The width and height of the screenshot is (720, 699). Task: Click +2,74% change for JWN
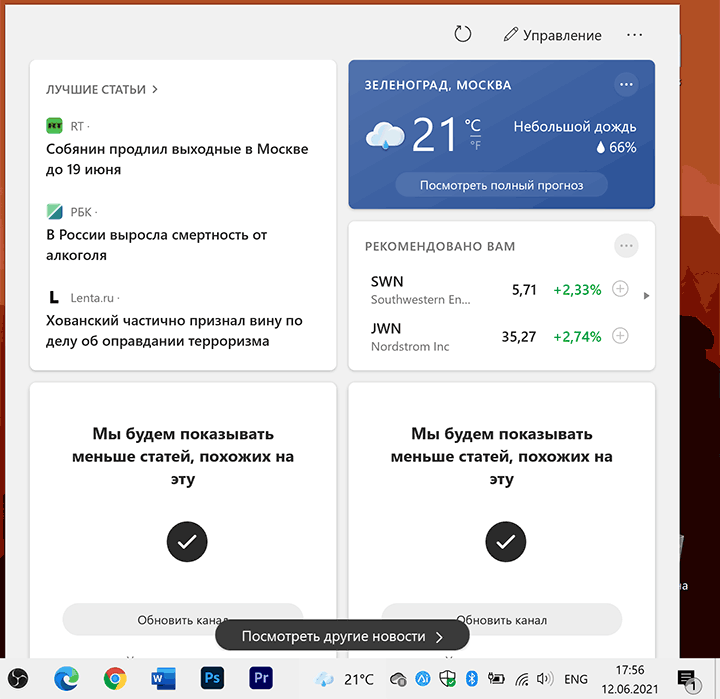(577, 337)
